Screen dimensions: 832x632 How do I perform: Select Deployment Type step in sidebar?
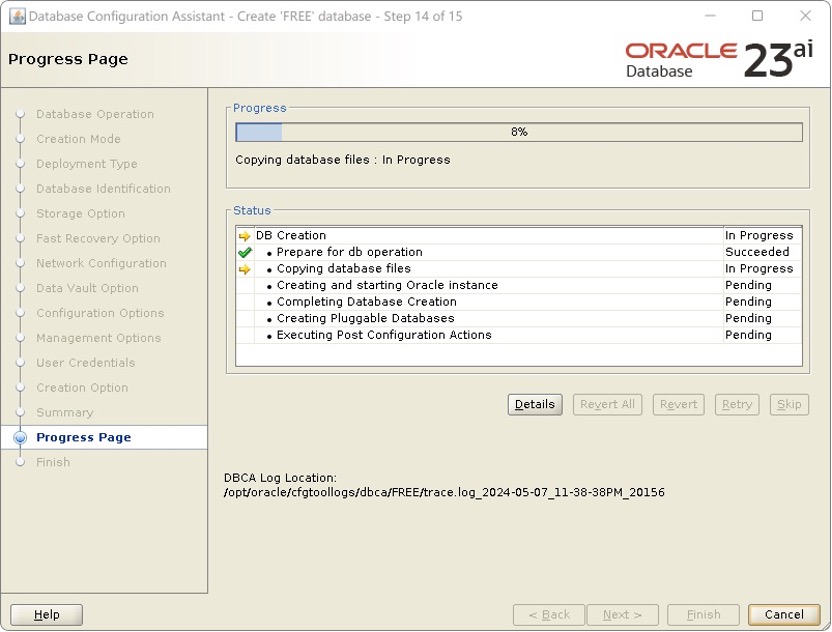click(x=86, y=164)
